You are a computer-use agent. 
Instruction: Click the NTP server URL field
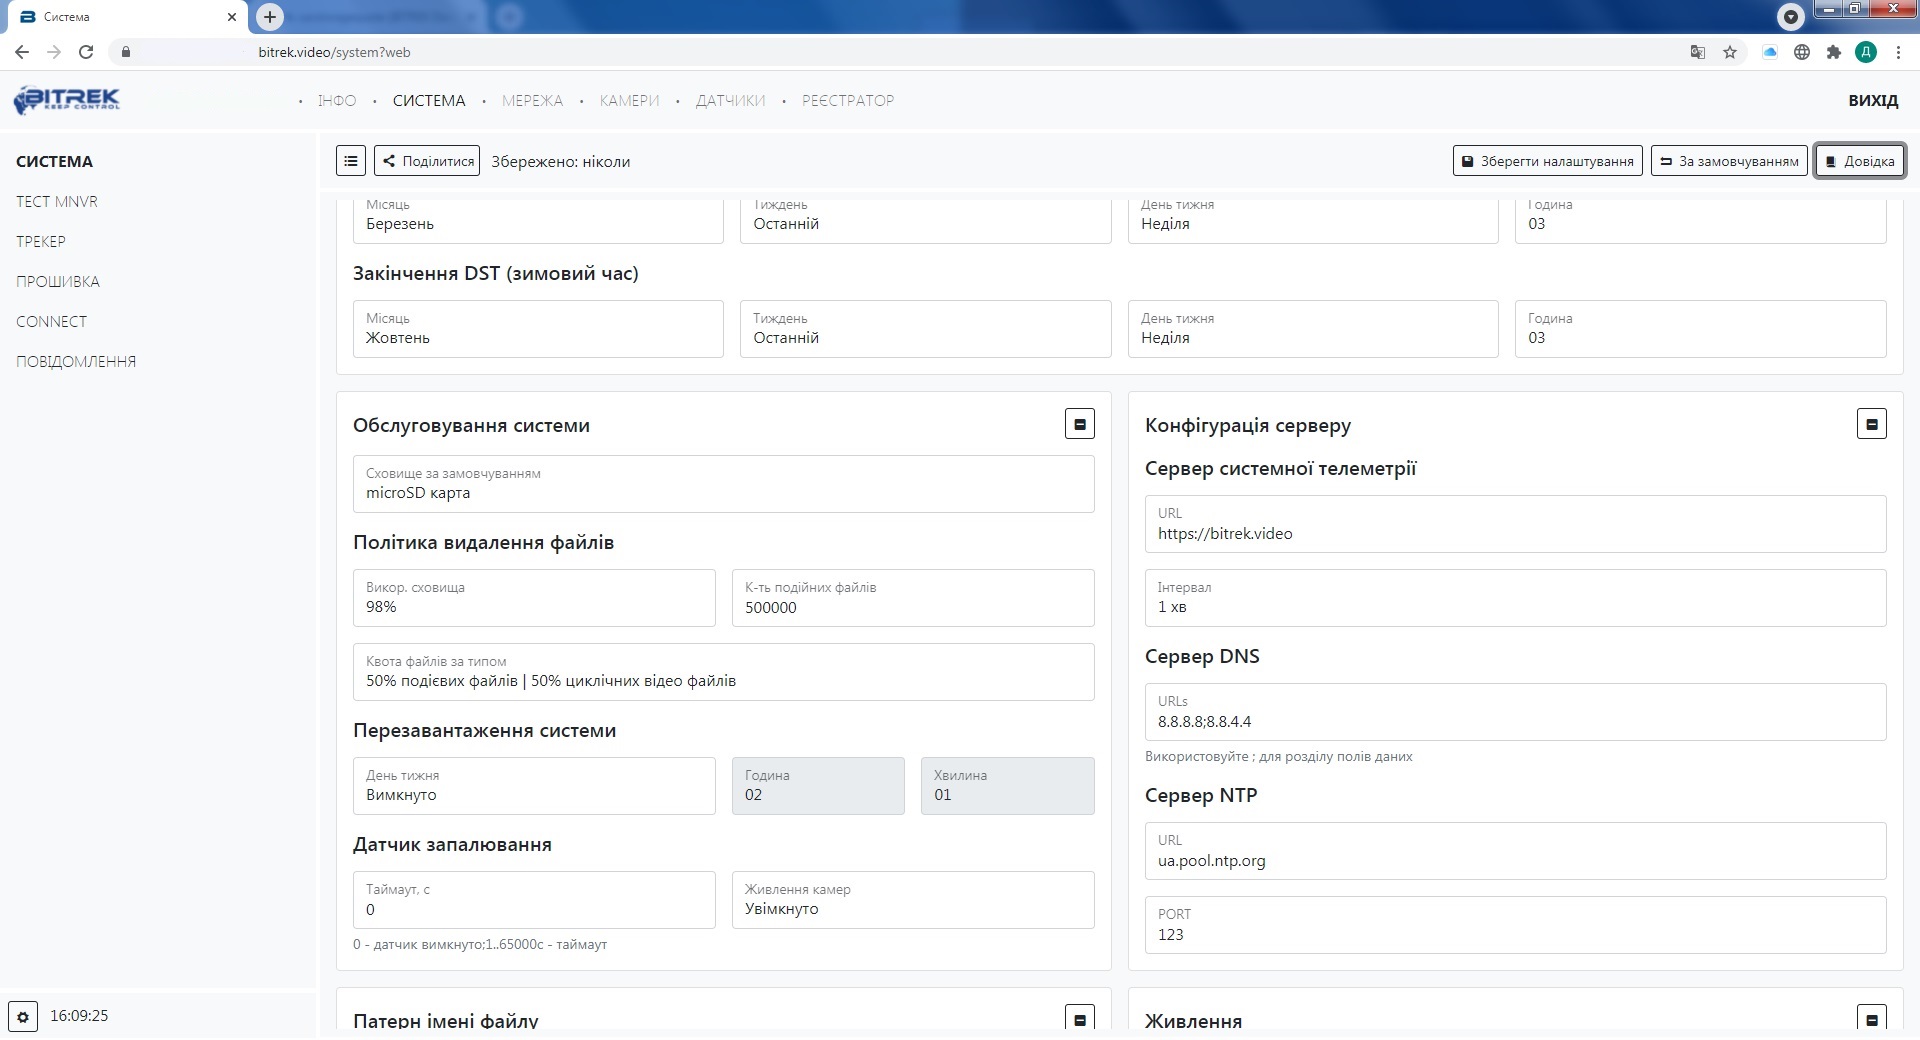coord(1514,851)
